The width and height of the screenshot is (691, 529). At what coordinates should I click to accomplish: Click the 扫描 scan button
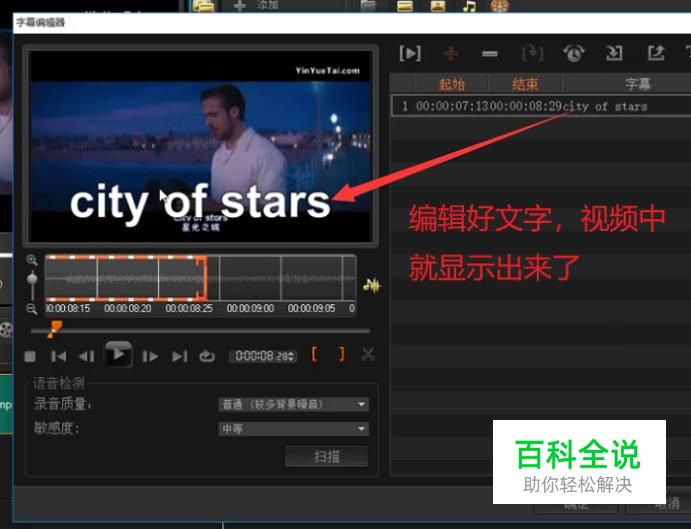(326, 456)
